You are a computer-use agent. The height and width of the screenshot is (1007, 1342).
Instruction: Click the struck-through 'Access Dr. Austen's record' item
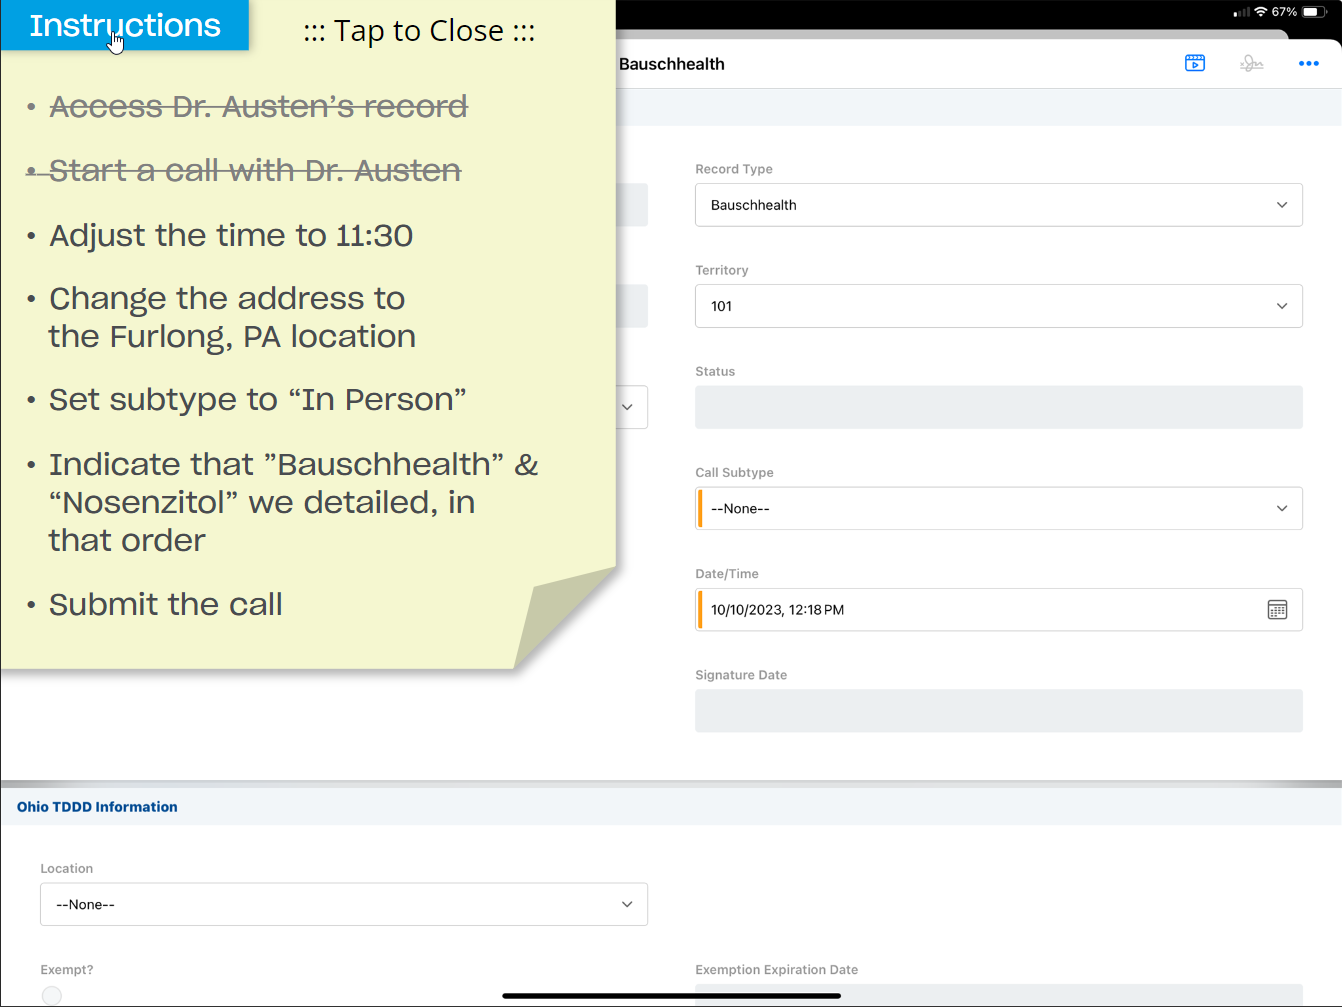[x=259, y=106]
